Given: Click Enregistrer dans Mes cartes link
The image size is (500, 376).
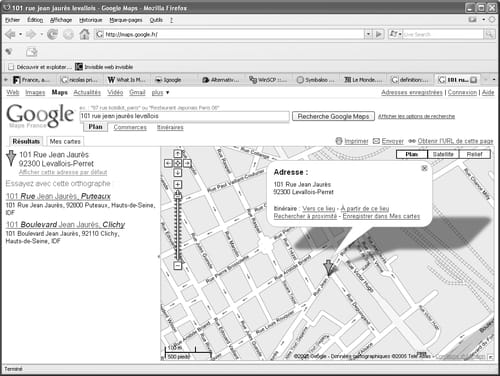Looking at the screenshot, I should [381, 216].
